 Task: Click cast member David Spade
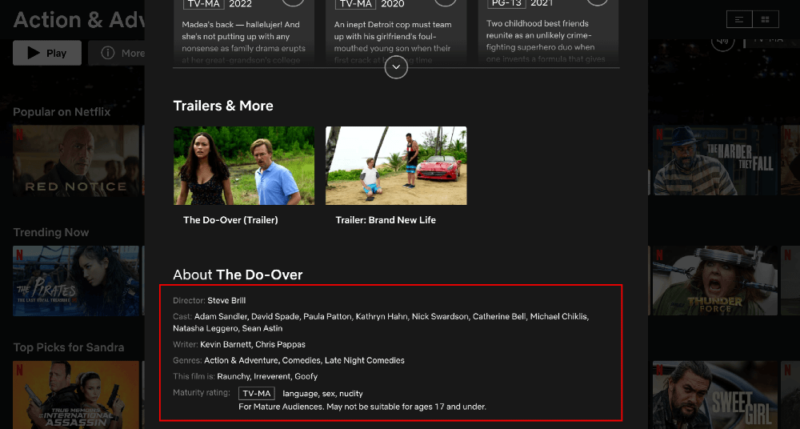(x=275, y=317)
